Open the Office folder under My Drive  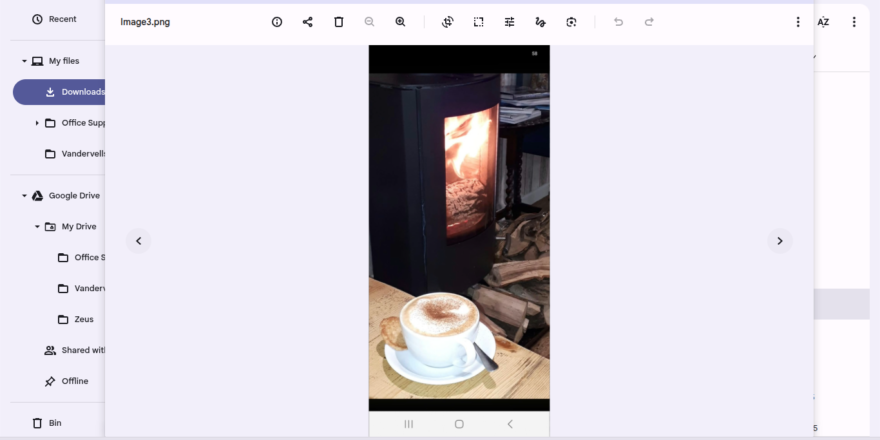tap(81, 258)
